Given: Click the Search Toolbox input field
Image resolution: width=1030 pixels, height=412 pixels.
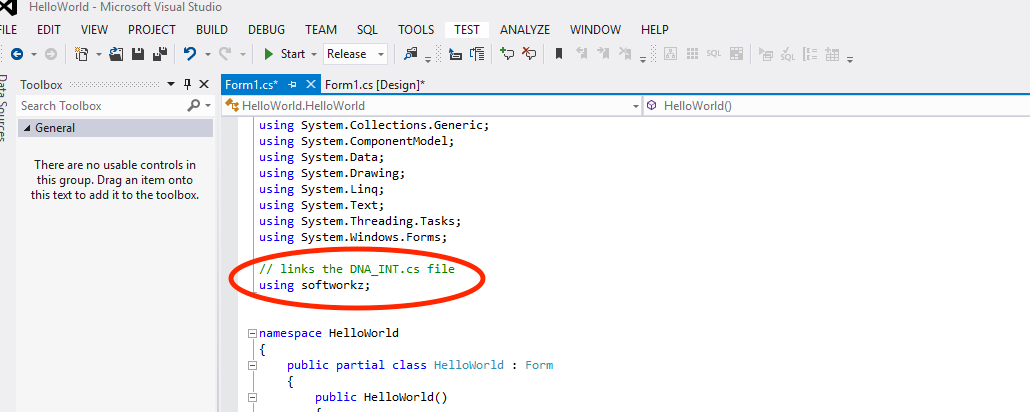Looking at the screenshot, I should (102, 106).
